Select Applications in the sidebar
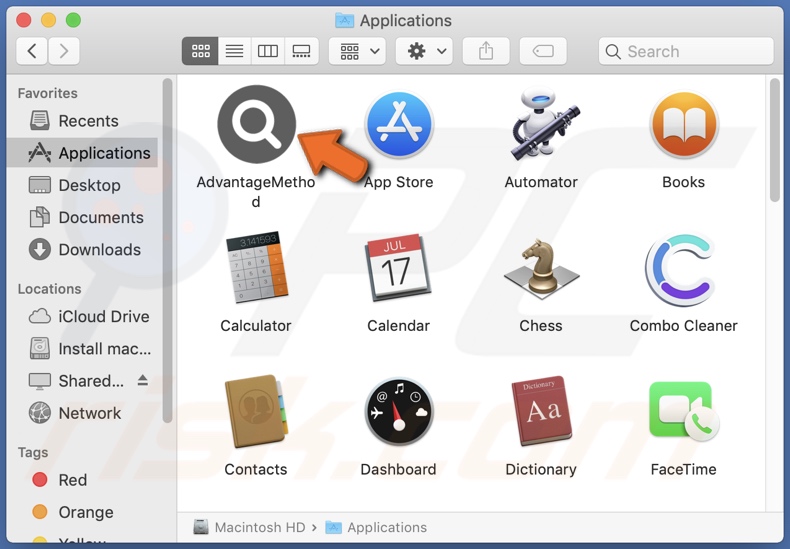This screenshot has width=790, height=549. [83, 153]
